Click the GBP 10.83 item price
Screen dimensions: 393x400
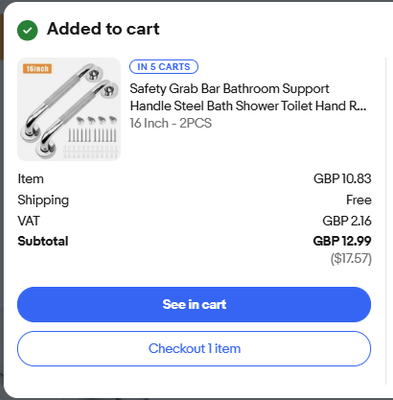click(342, 179)
